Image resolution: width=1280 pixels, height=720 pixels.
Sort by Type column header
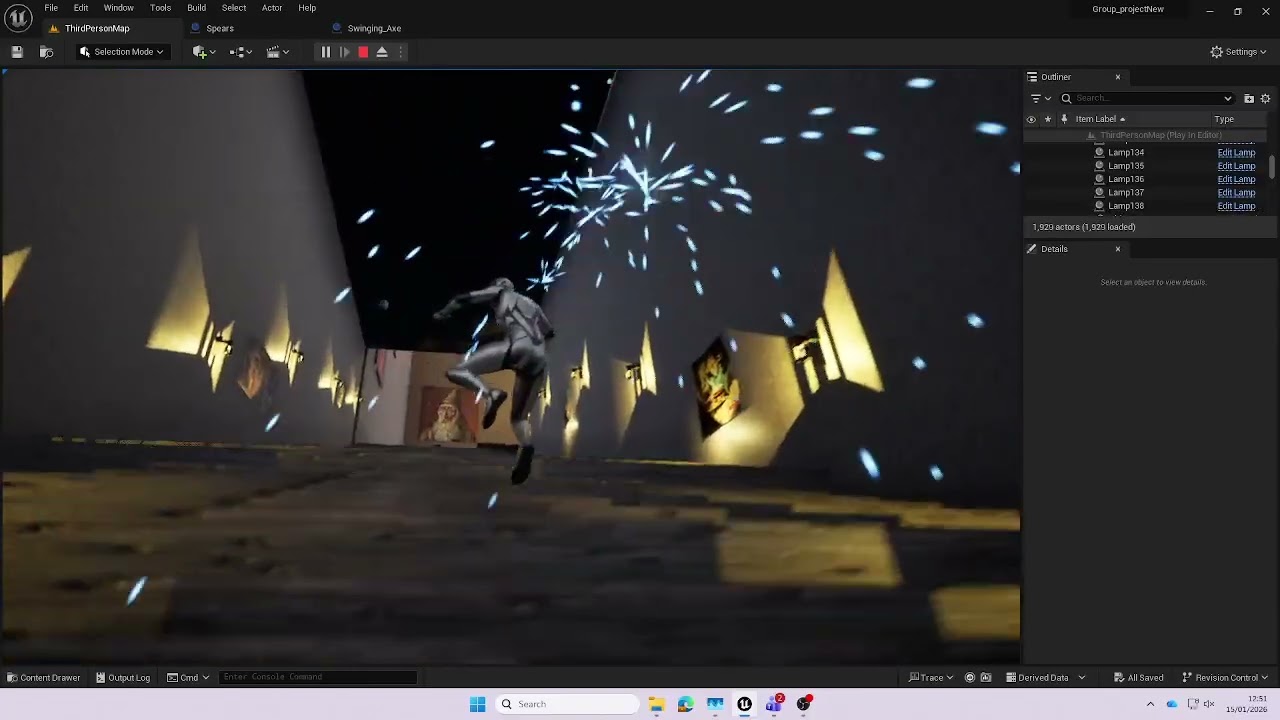pos(1224,119)
